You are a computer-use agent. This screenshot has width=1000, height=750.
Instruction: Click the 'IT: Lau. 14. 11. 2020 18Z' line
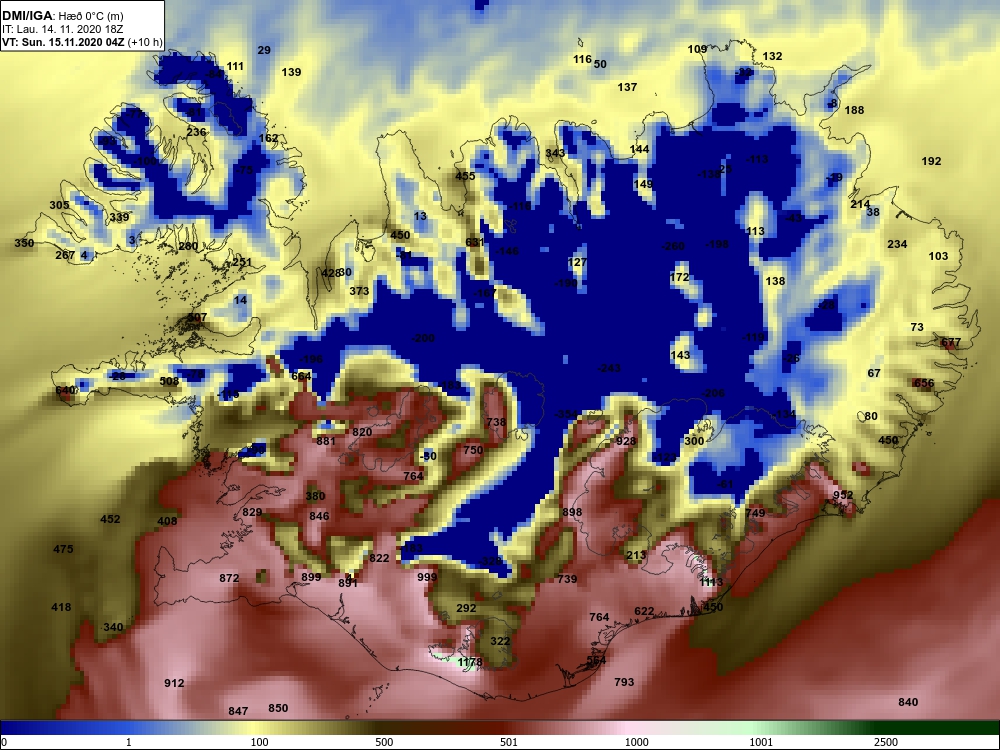[56, 29]
